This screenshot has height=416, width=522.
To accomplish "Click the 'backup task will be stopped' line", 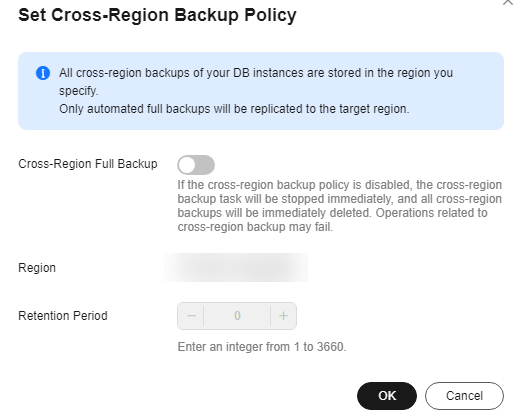I will (340, 199).
